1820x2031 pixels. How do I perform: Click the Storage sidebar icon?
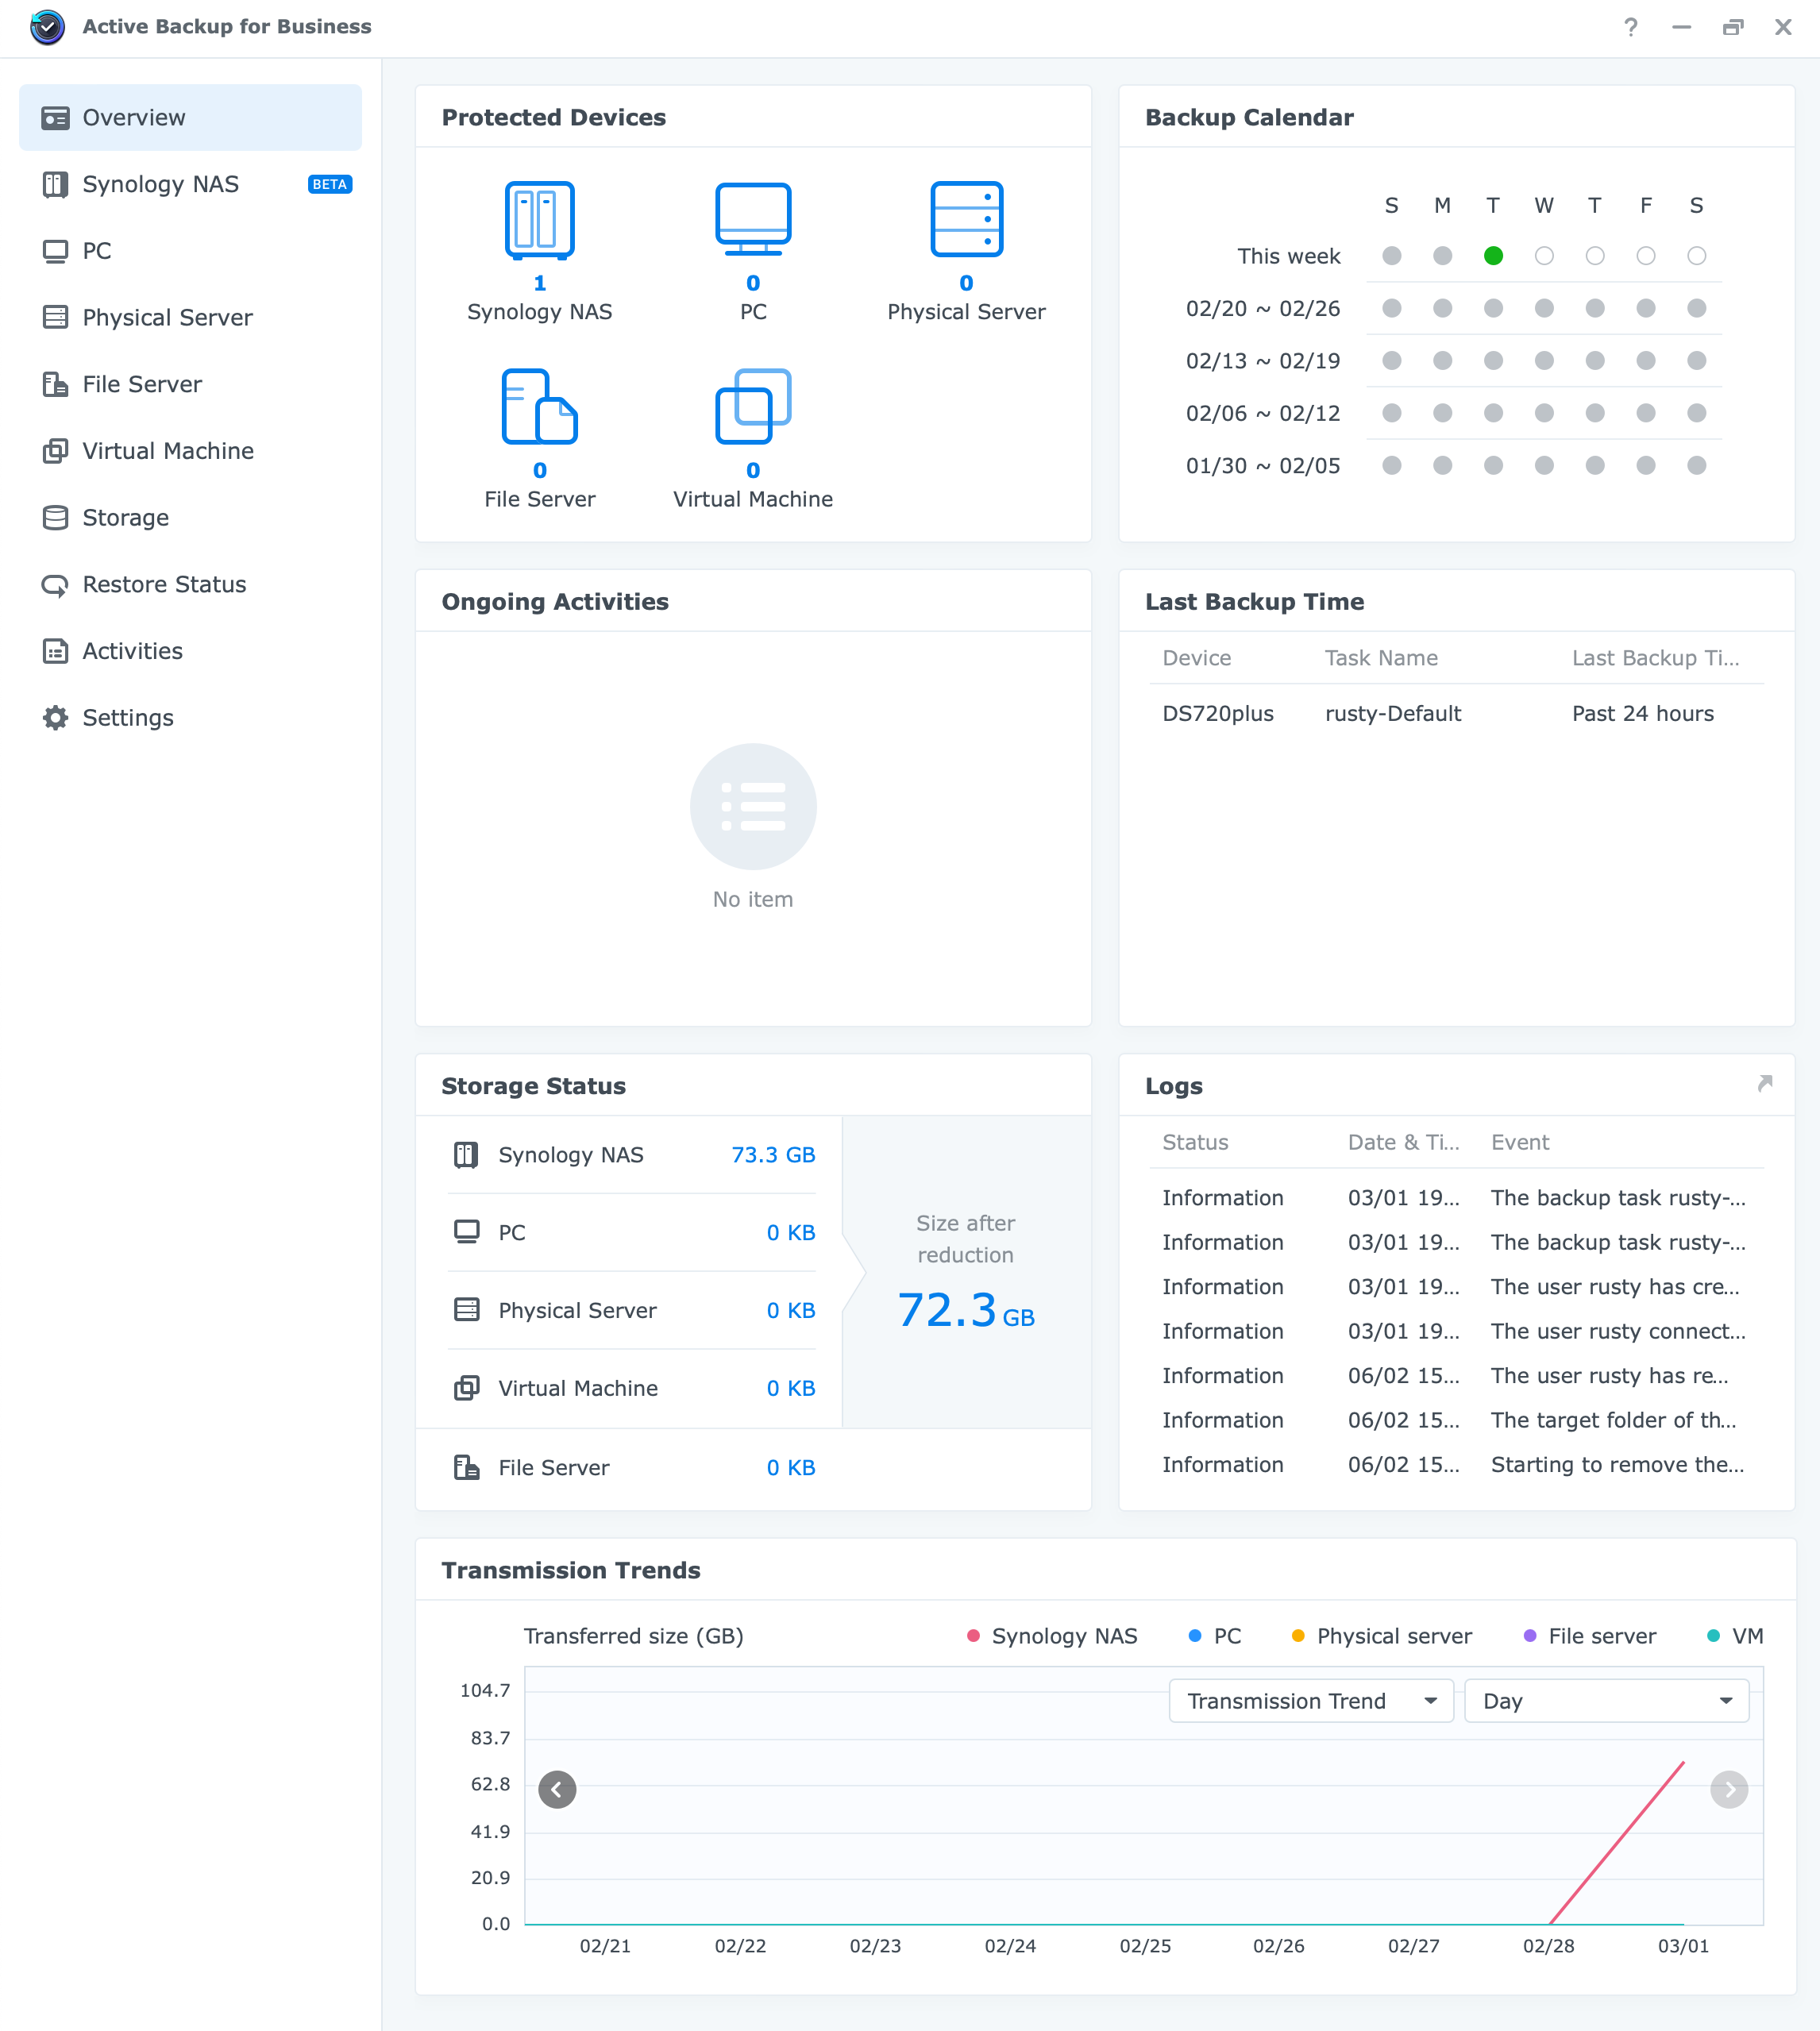tap(55, 518)
